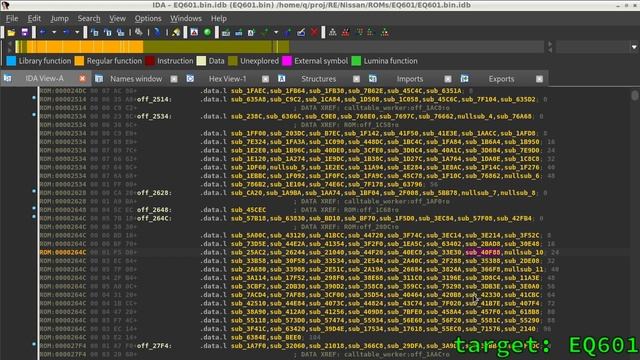The image size is (640, 360).
Task: Click the Lumina function green legend swatch
Action: tap(356, 61)
